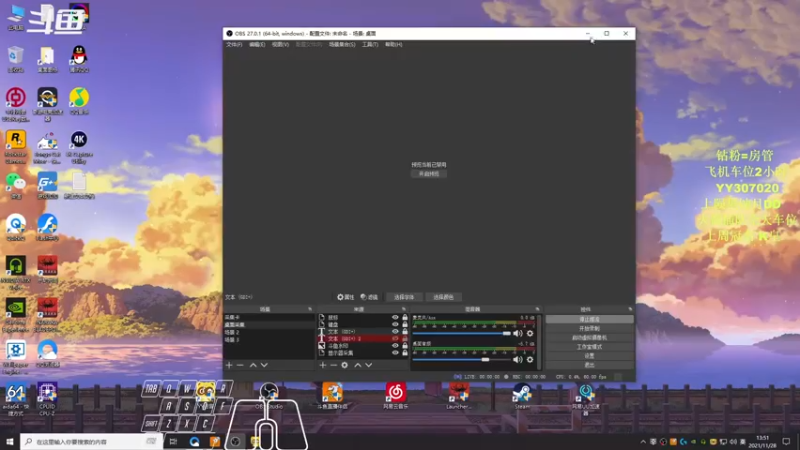Viewport: 800px width, 450px height.
Task: Click 选择字体 in the source toolbar
Action: pos(404,297)
